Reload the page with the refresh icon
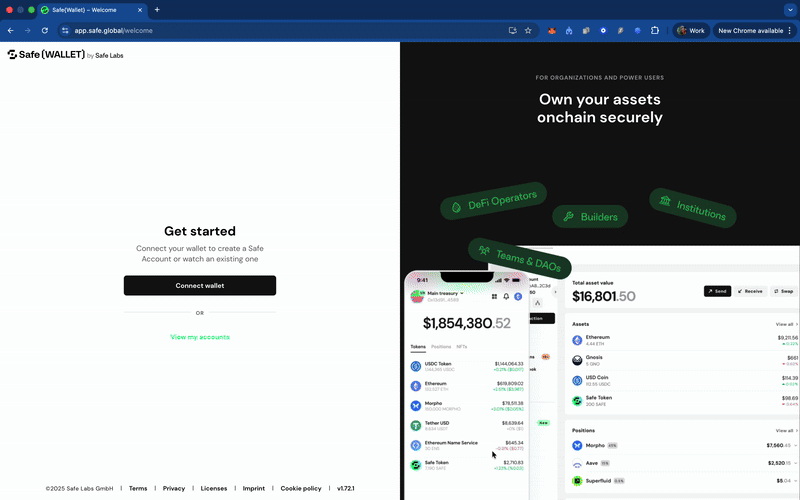Image resolution: width=800 pixels, height=500 pixels. click(45, 31)
